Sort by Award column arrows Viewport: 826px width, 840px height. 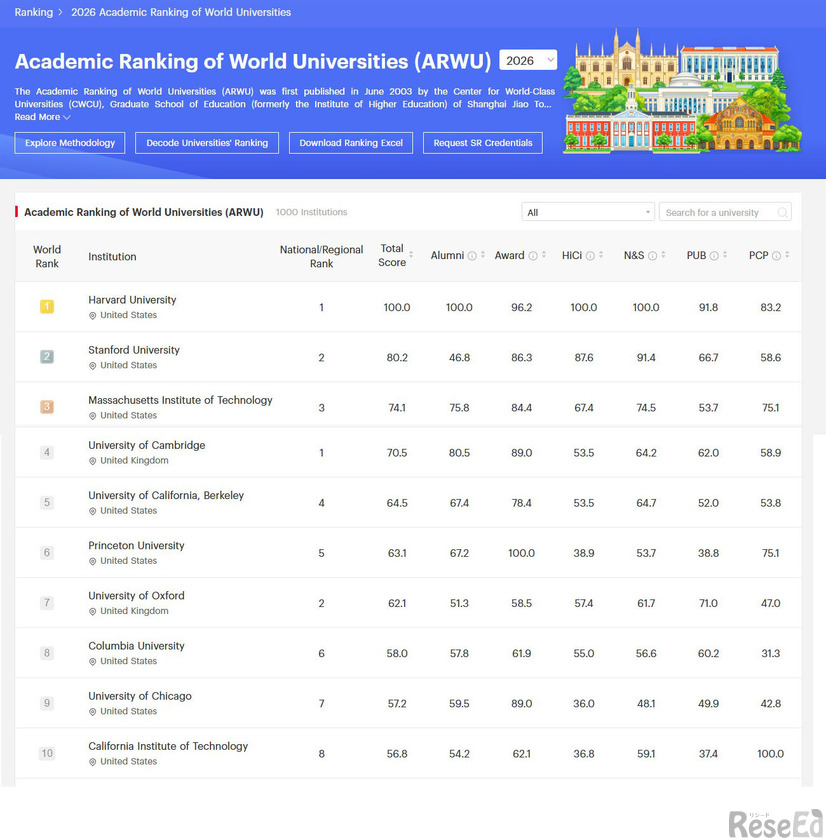click(544, 255)
